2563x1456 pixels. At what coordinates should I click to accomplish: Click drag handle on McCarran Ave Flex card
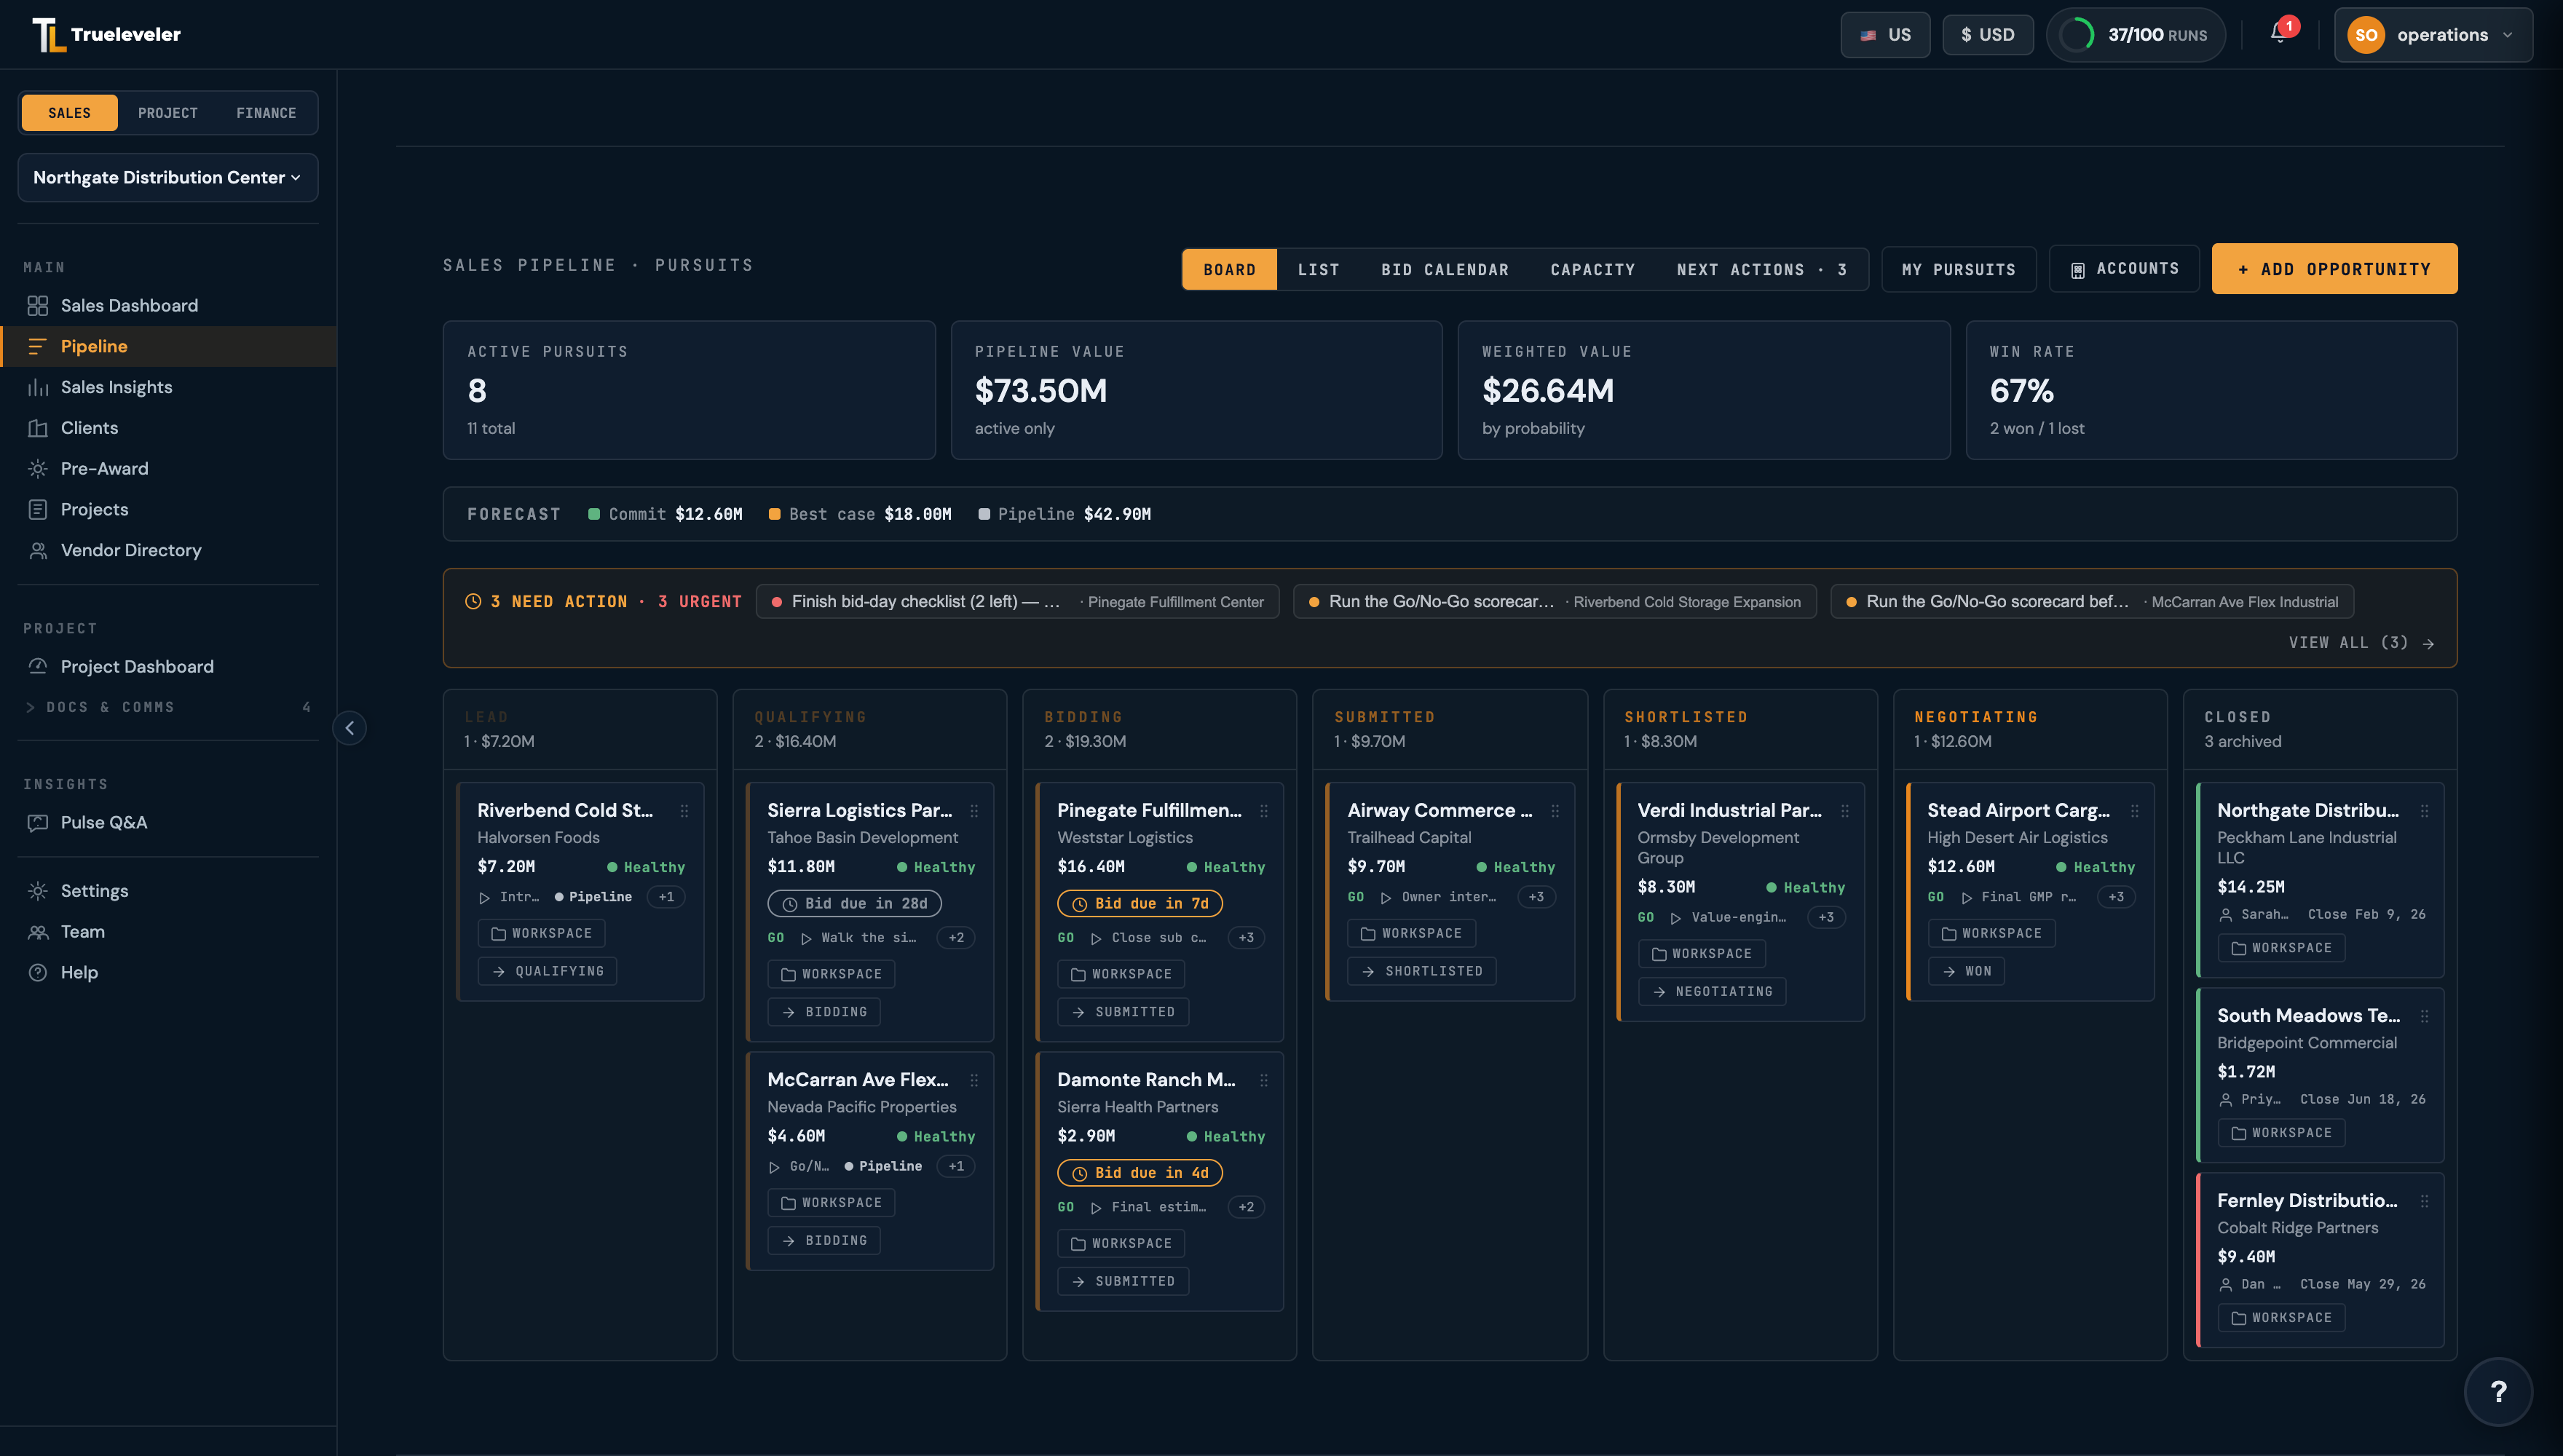974,1080
